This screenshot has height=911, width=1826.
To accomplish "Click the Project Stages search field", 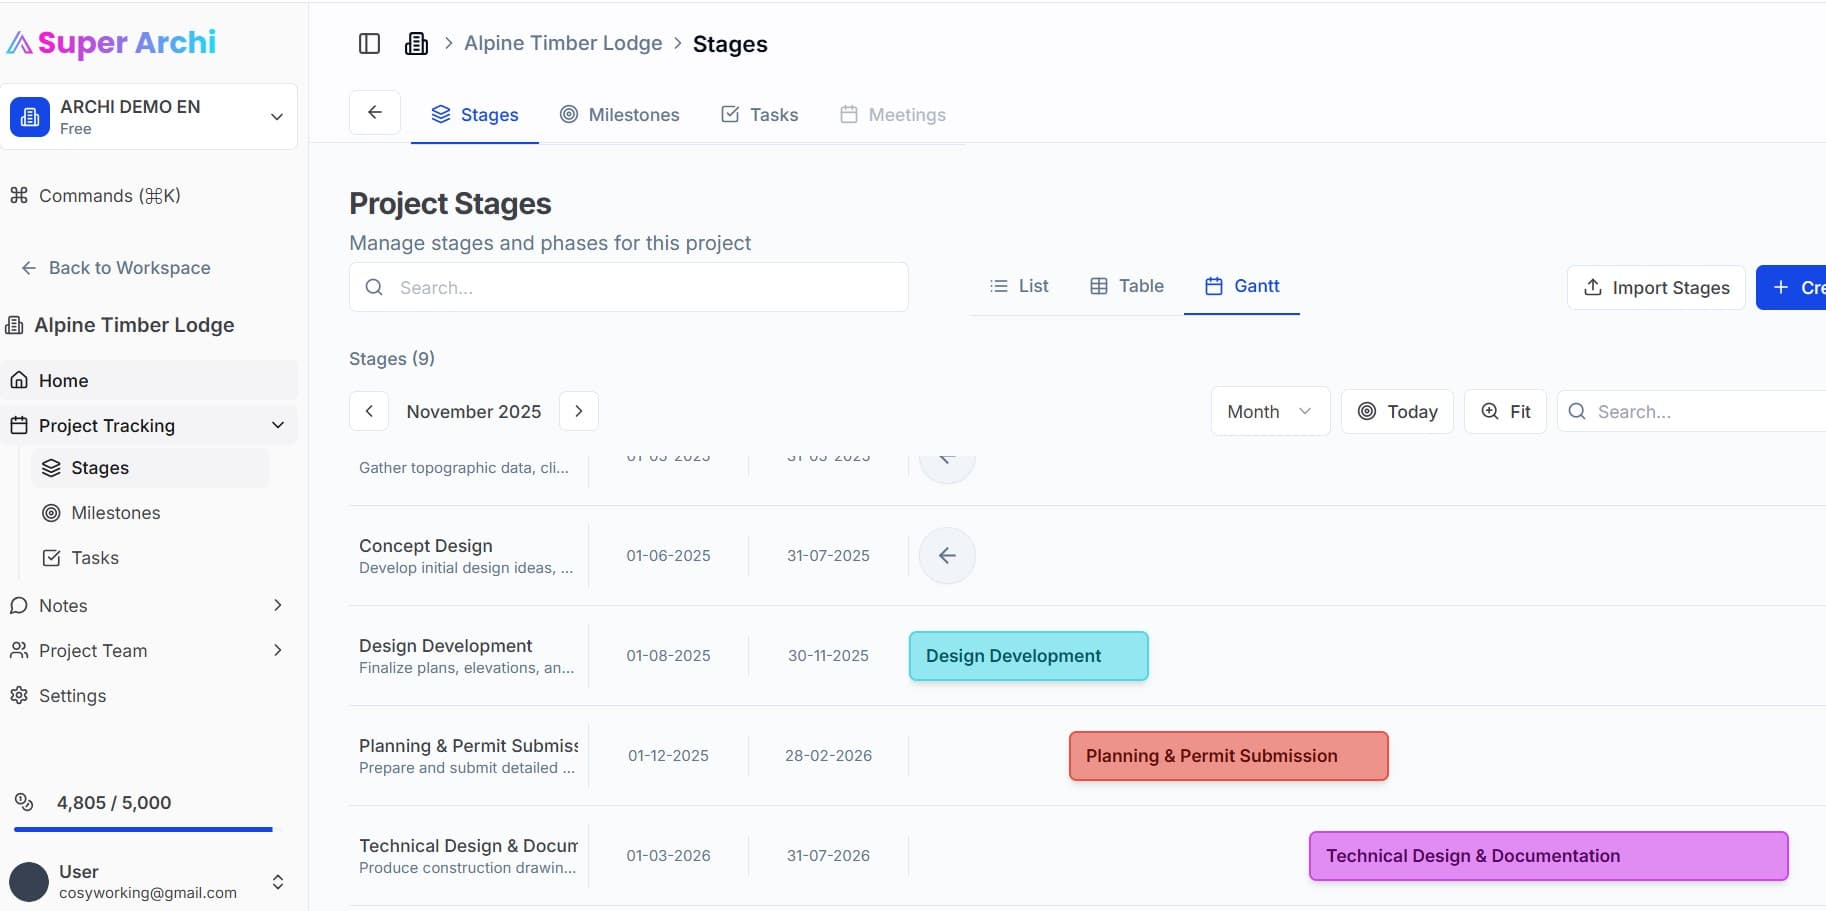I will (628, 287).
